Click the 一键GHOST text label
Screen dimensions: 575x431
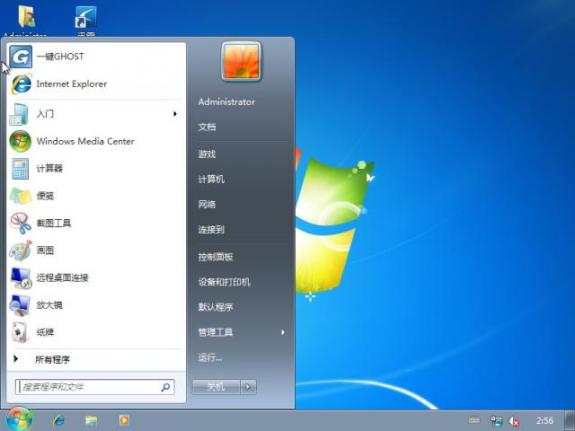click(60, 56)
